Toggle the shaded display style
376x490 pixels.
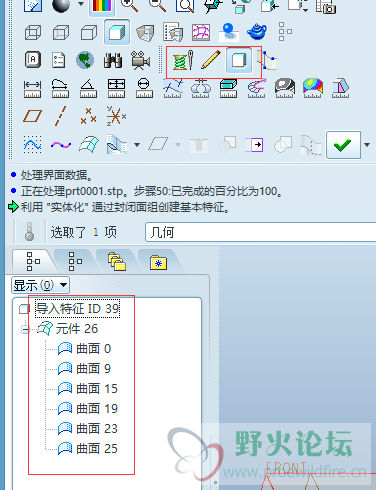pyautogui.click(x=117, y=32)
